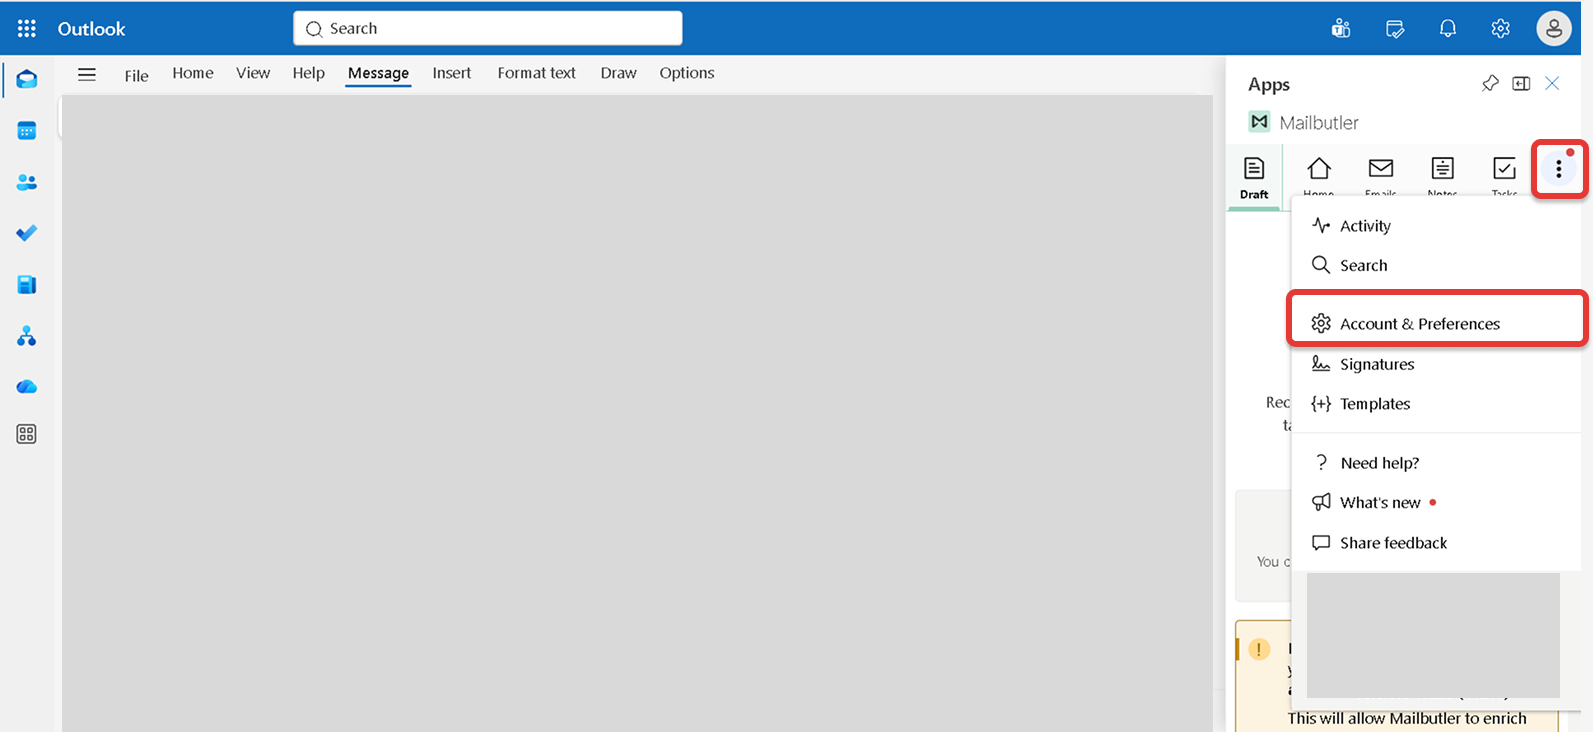Select the Message ribbon tab
Image resolution: width=1593 pixels, height=732 pixels.
[378, 73]
